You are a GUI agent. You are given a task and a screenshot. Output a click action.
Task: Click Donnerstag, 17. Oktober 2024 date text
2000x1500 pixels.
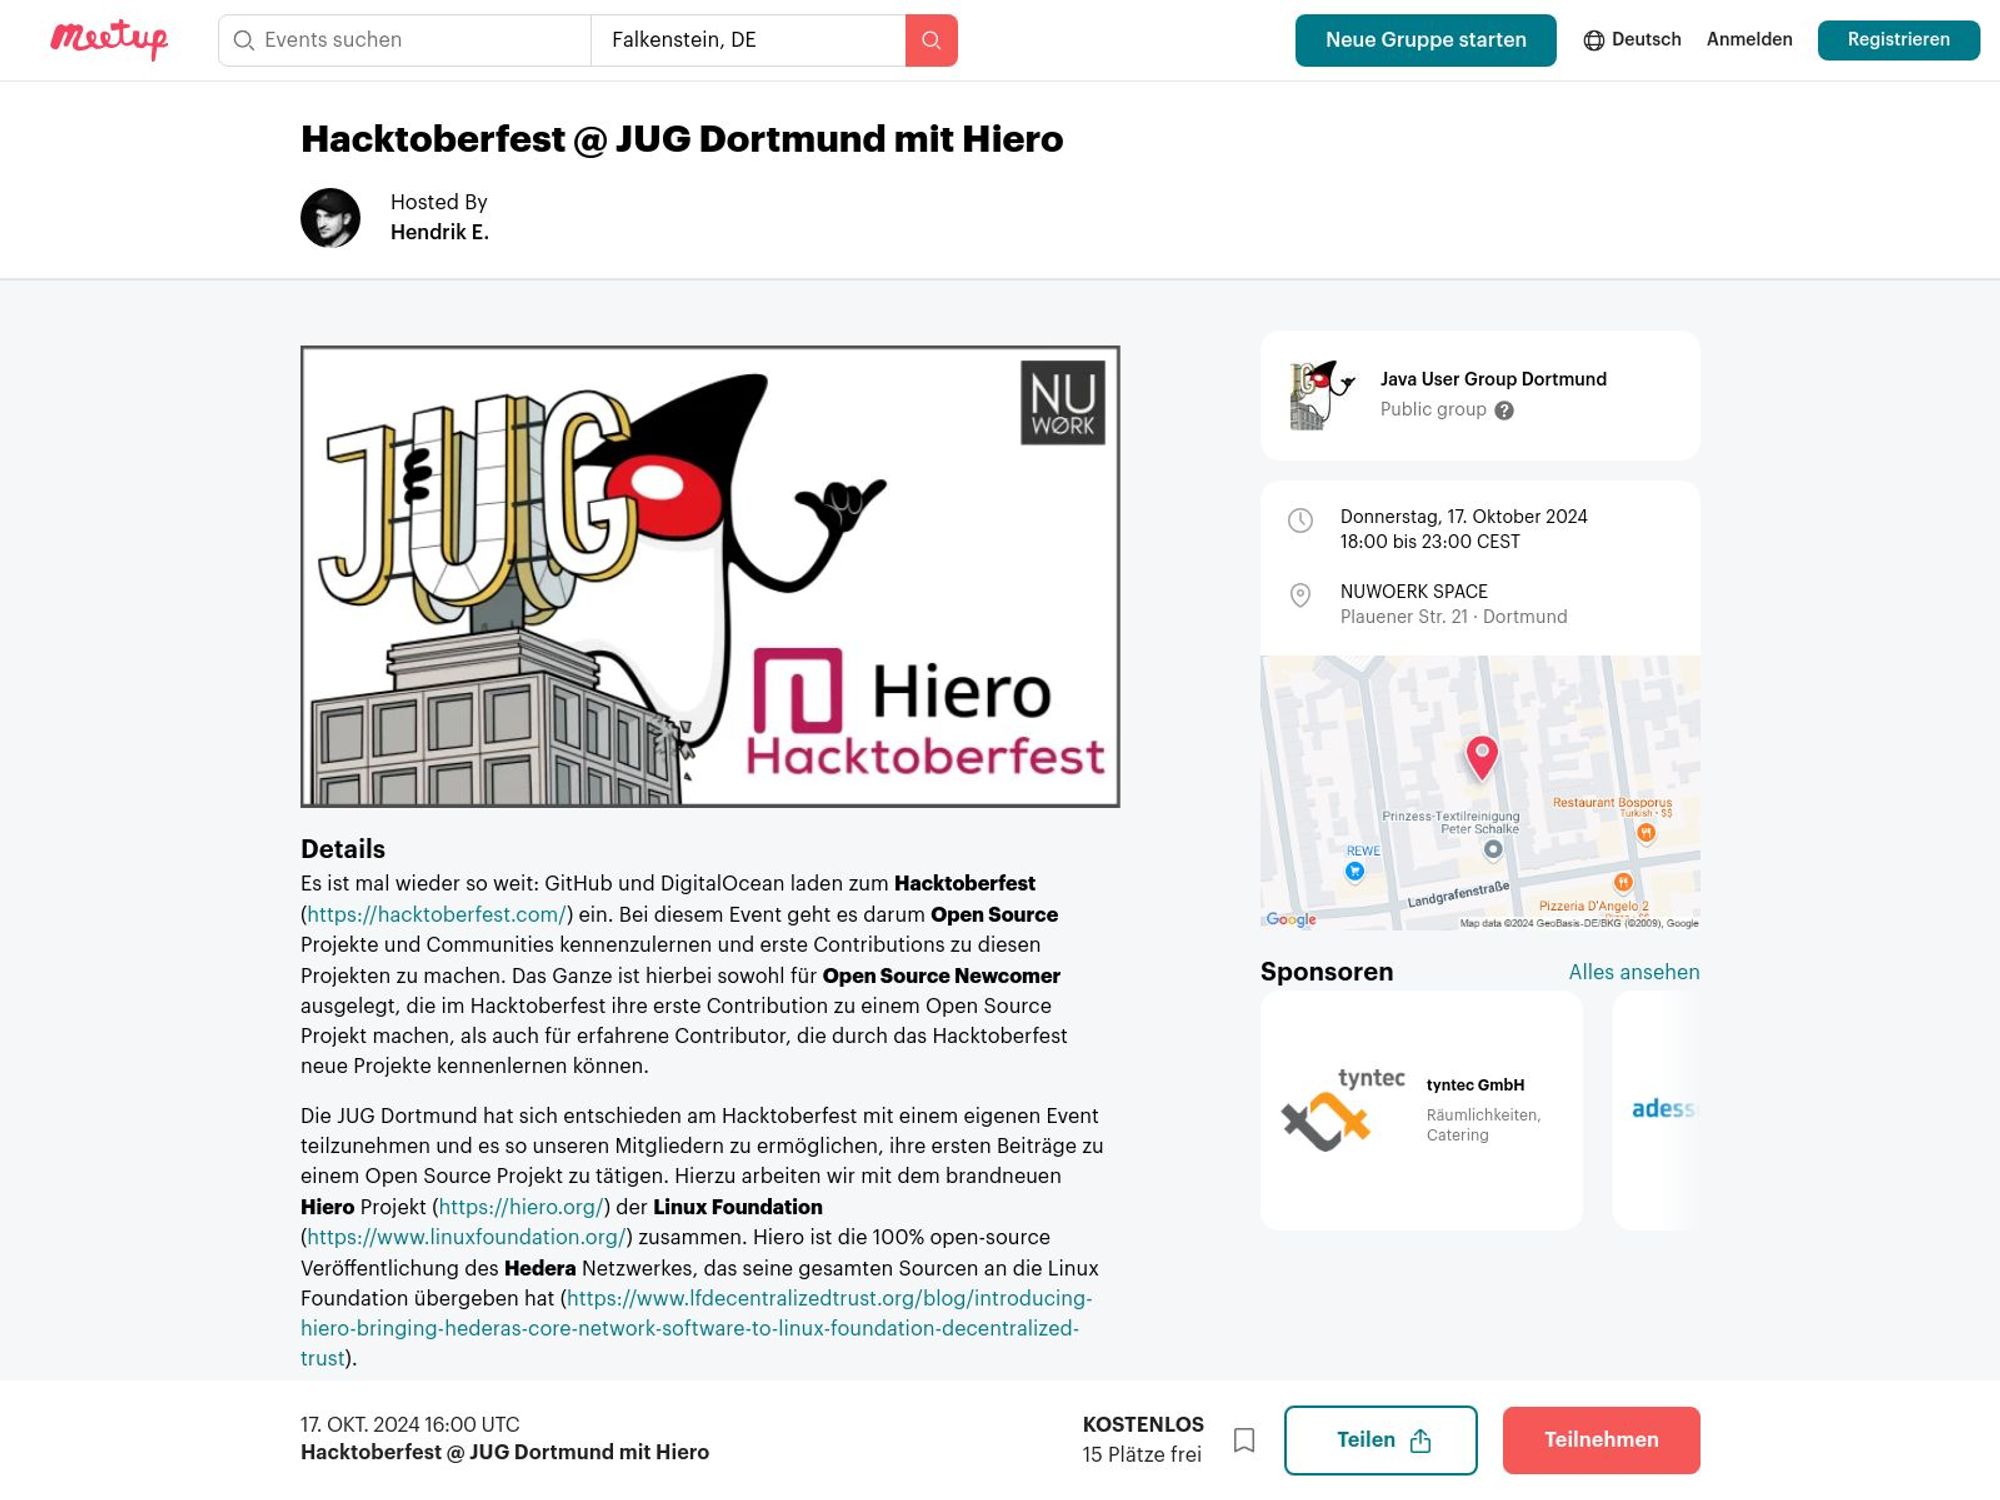(1464, 517)
